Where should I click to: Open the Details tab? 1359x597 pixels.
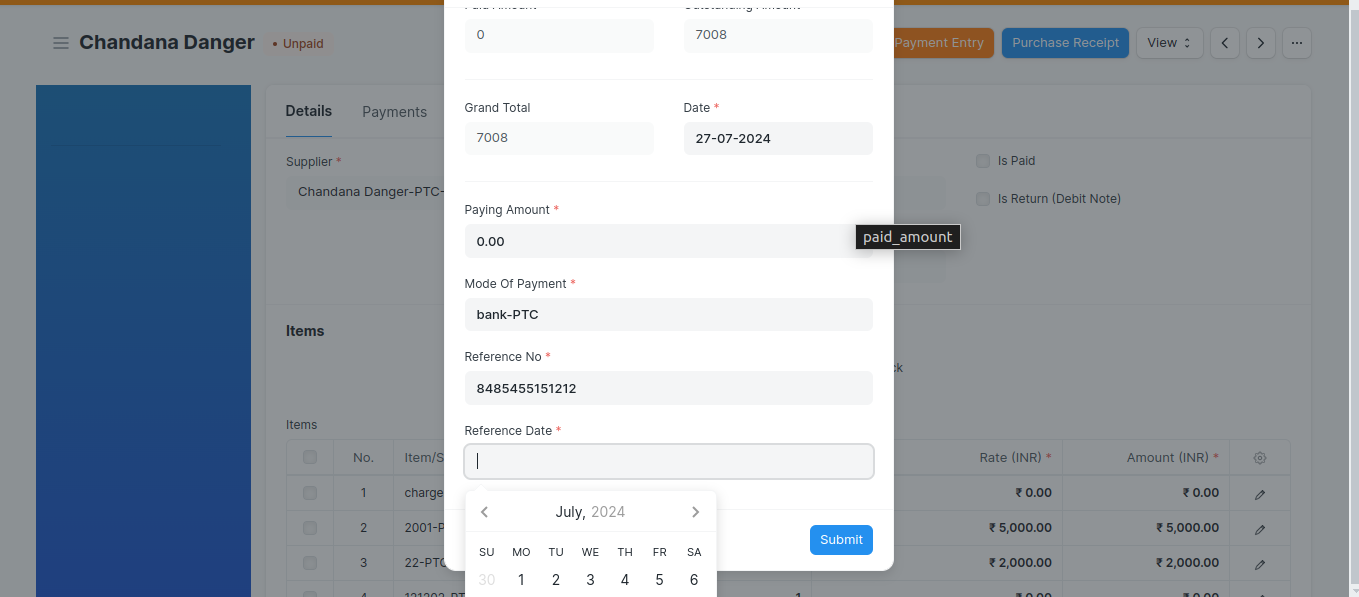click(x=308, y=111)
